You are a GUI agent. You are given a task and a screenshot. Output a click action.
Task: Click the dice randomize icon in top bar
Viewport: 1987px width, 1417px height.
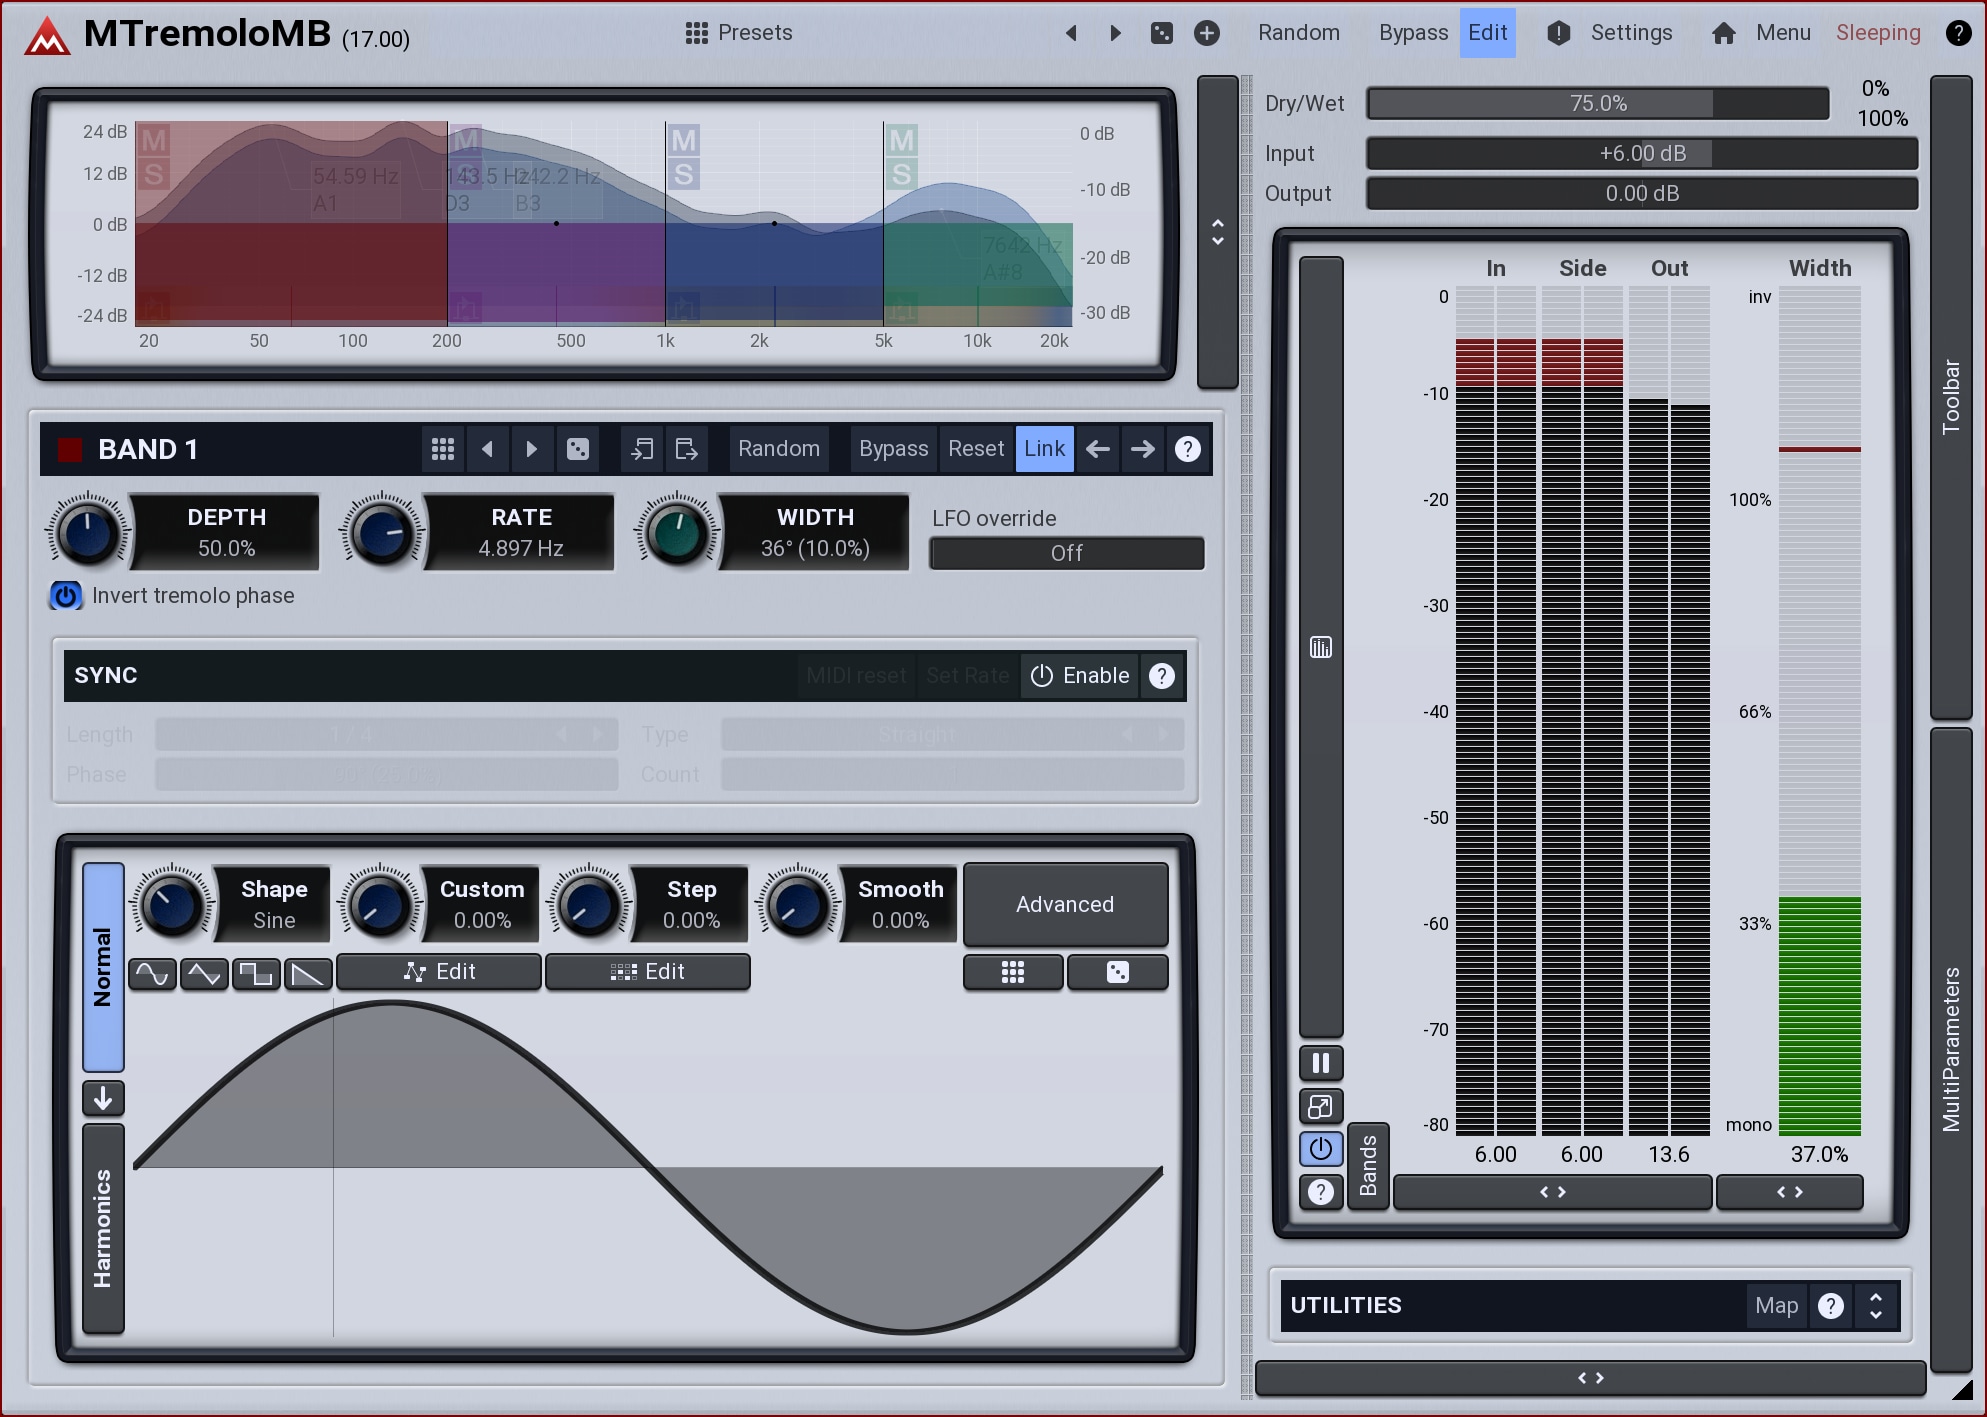pos(1161,33)
